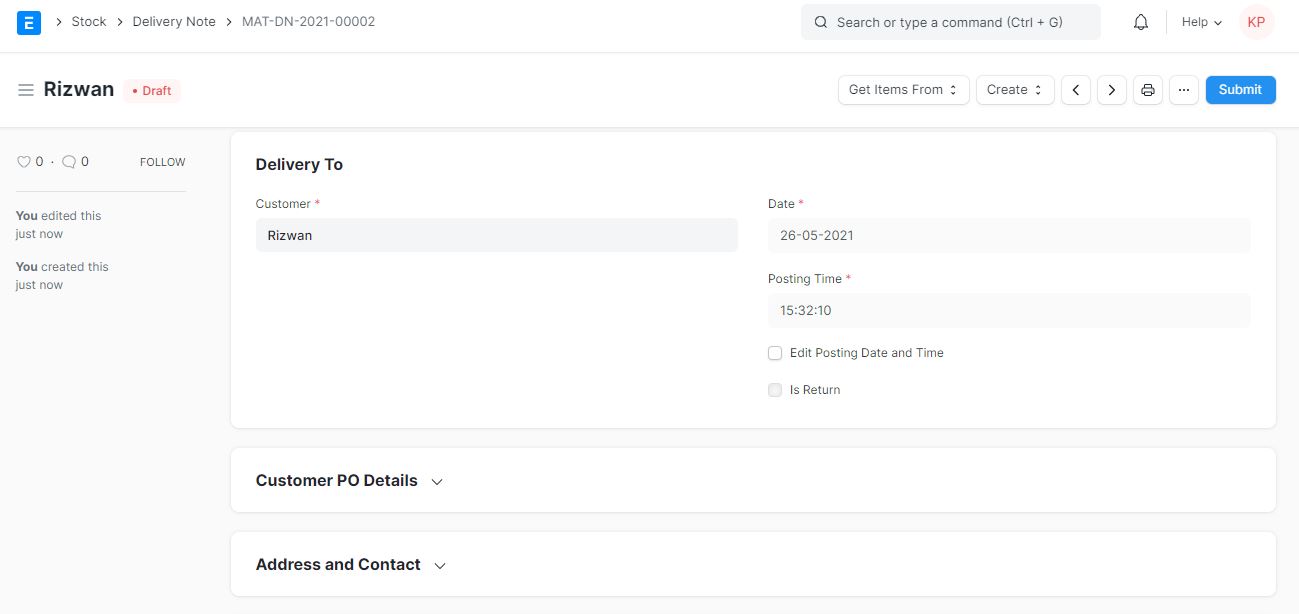Image resolution: width=1299 pixels, height=614 pixels.
Task: Open the three-dots more options menu
Action: click(1183, 90)
